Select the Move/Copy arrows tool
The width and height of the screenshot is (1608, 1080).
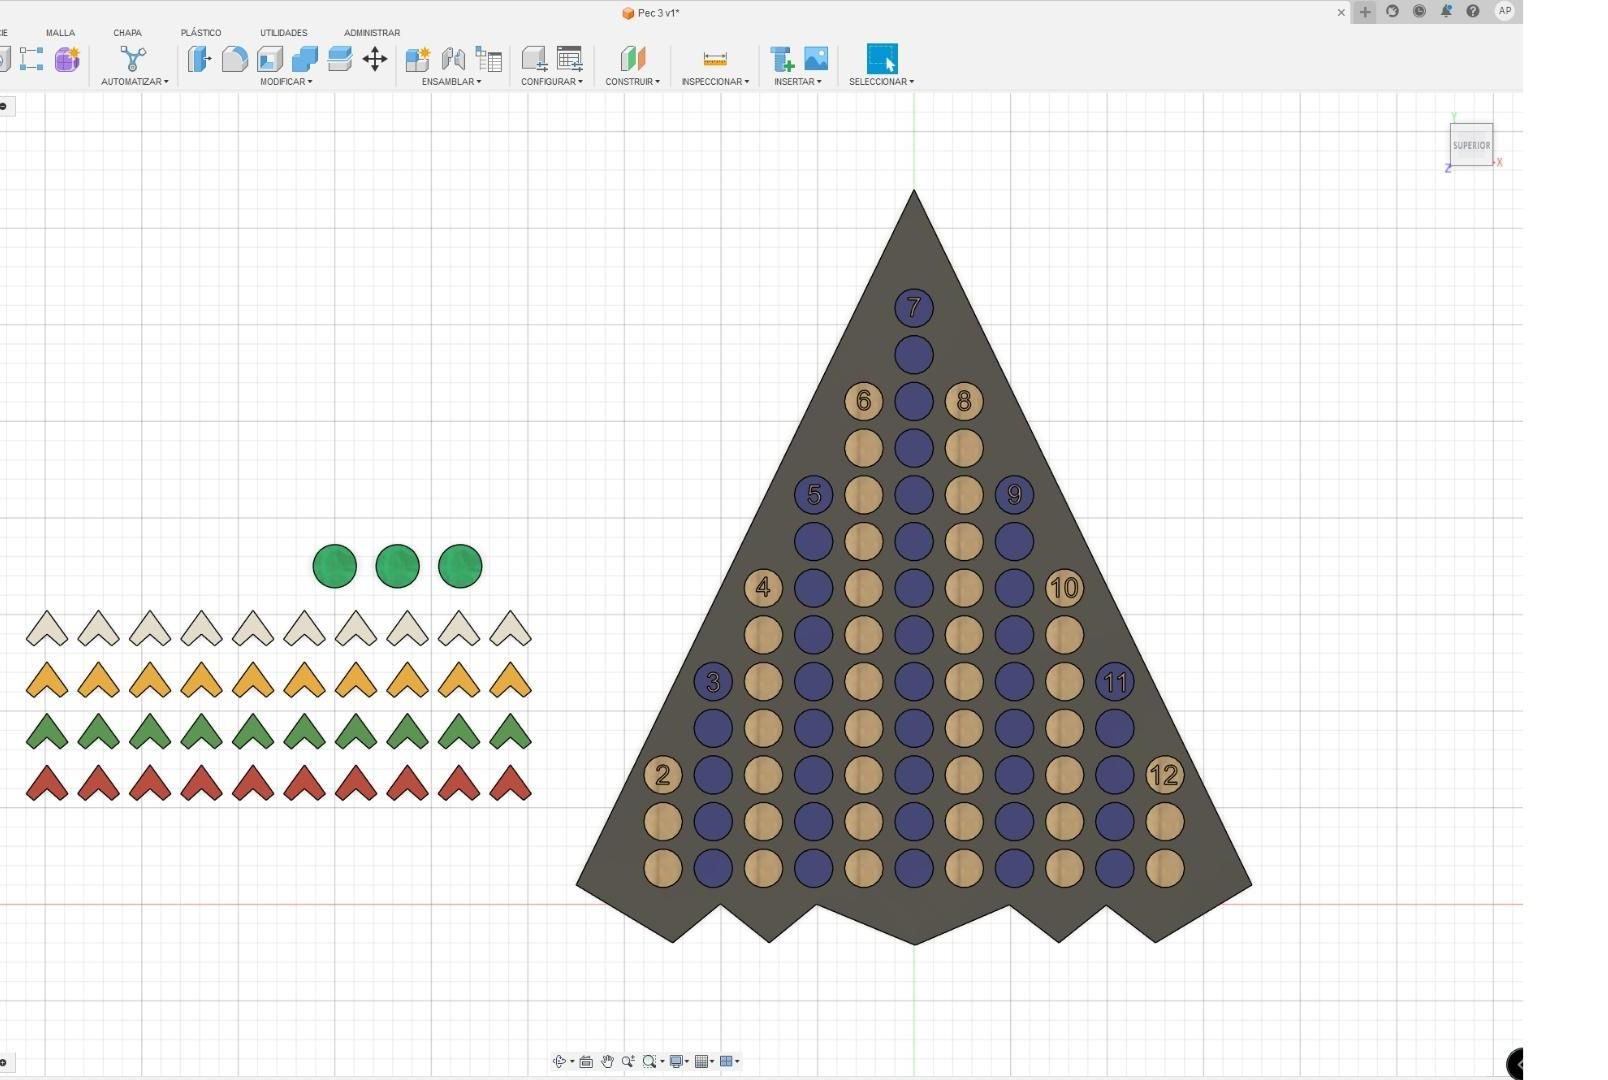[375, 59]
